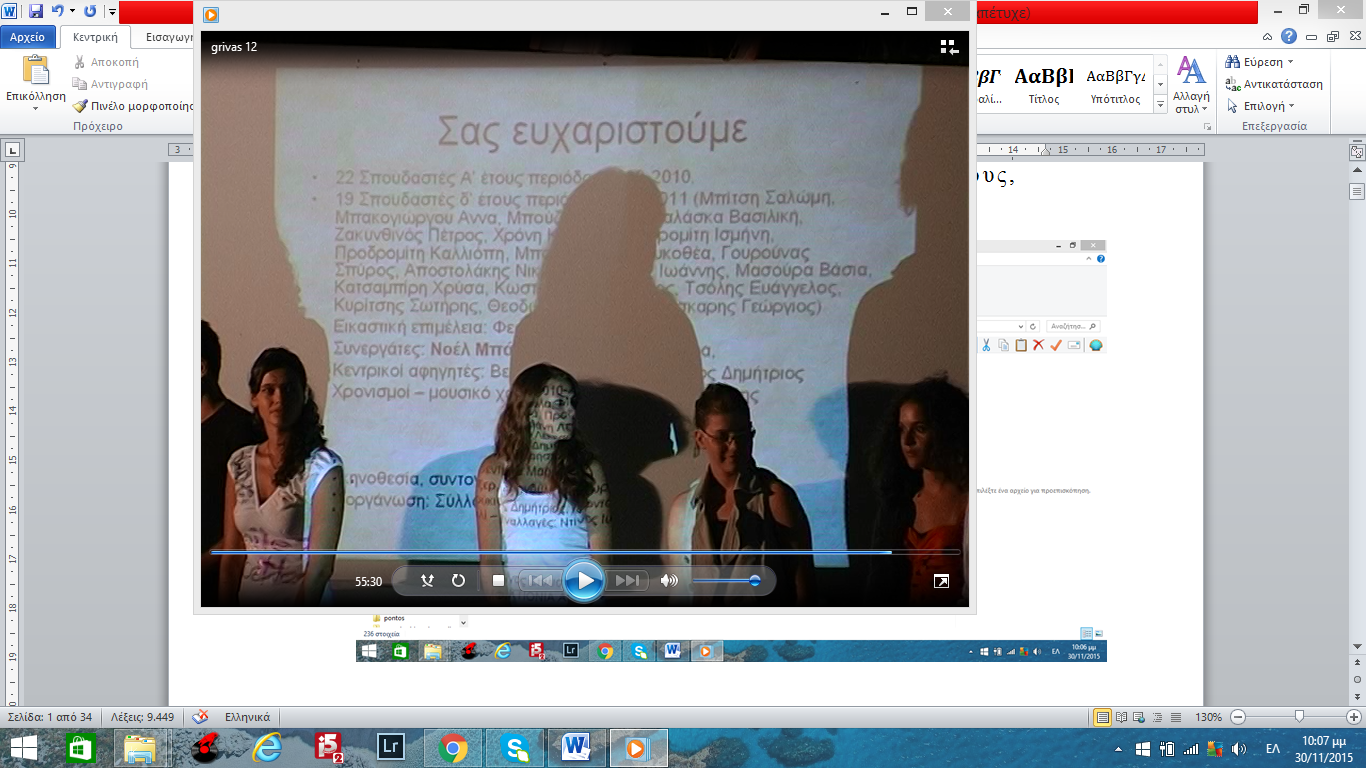Screen dimensions: 1366x768
Task: Save the Word document
Action: click(x=36, y=11)
